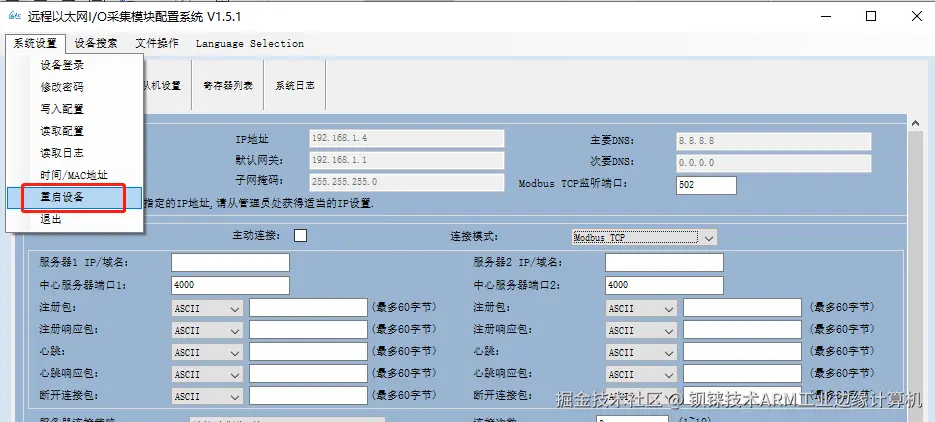Click server 2 注册包 text field
This screenshot has width=935, height=422.
(742, 308)
